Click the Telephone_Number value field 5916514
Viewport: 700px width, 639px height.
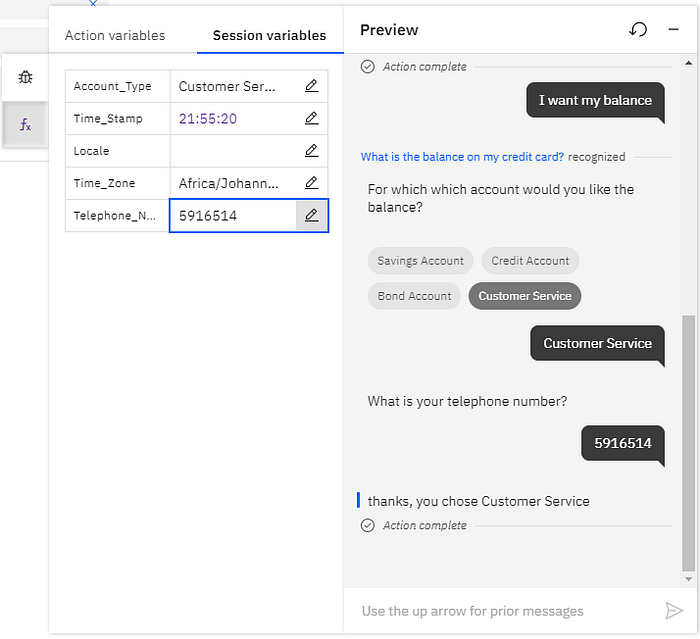[x=232, y=215]
